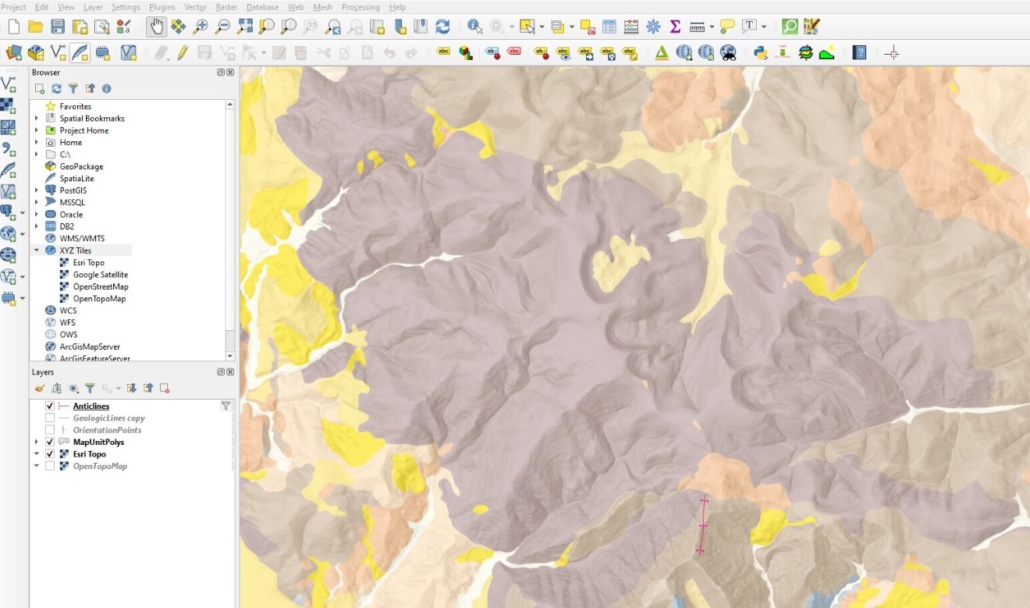Enable the GeologicLines copy layer
This screenshot has height=608, width=1030.
tap(50, 418)
